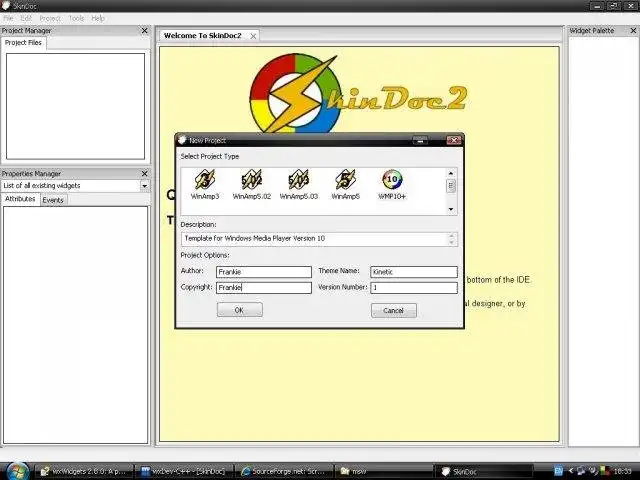This screenshot has height=480, width=640.
Task: Open the File menu
Action: pyautogui.click(x=8, y=18)
